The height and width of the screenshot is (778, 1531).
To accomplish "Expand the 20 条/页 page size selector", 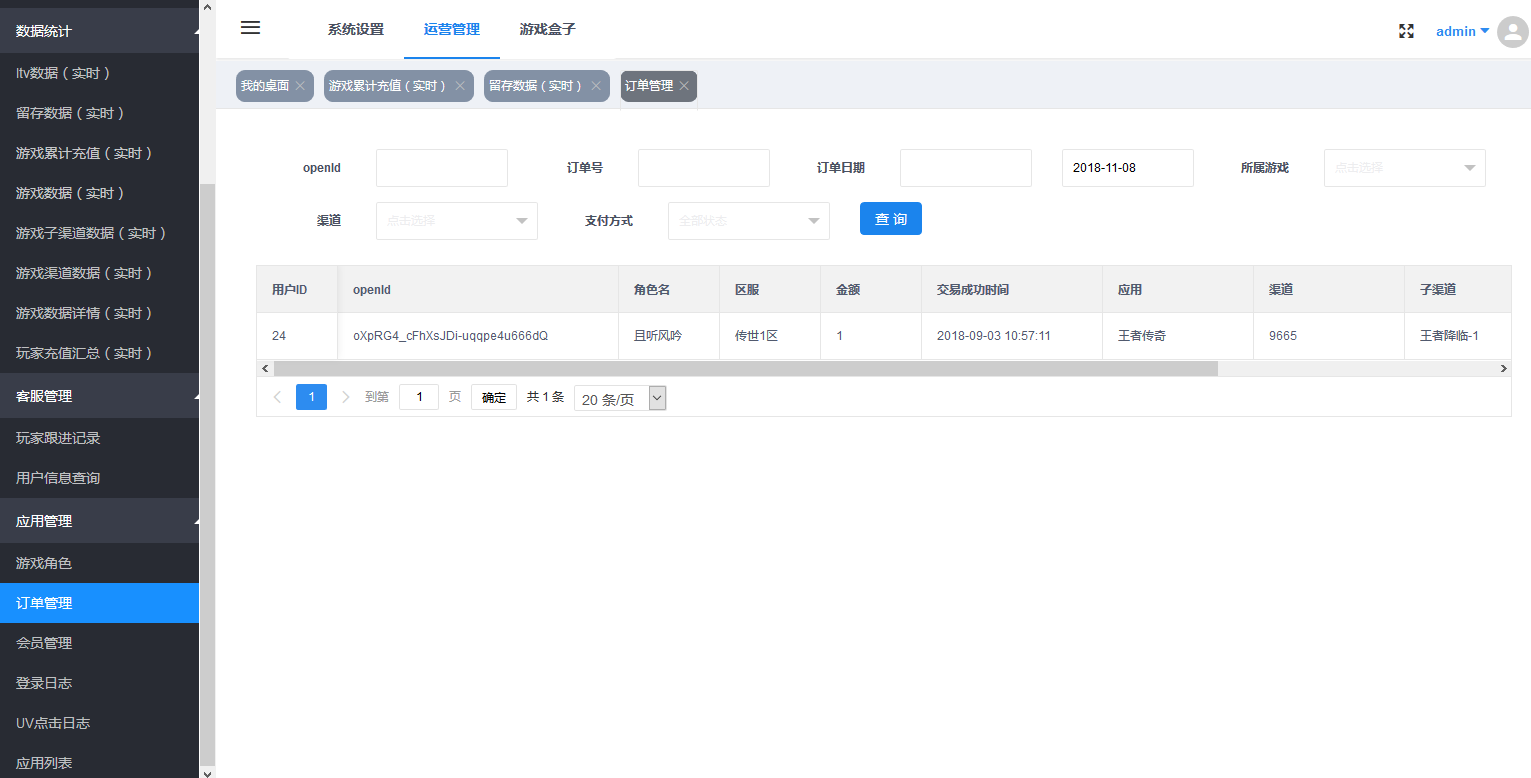I will click(x=619, y=399).
